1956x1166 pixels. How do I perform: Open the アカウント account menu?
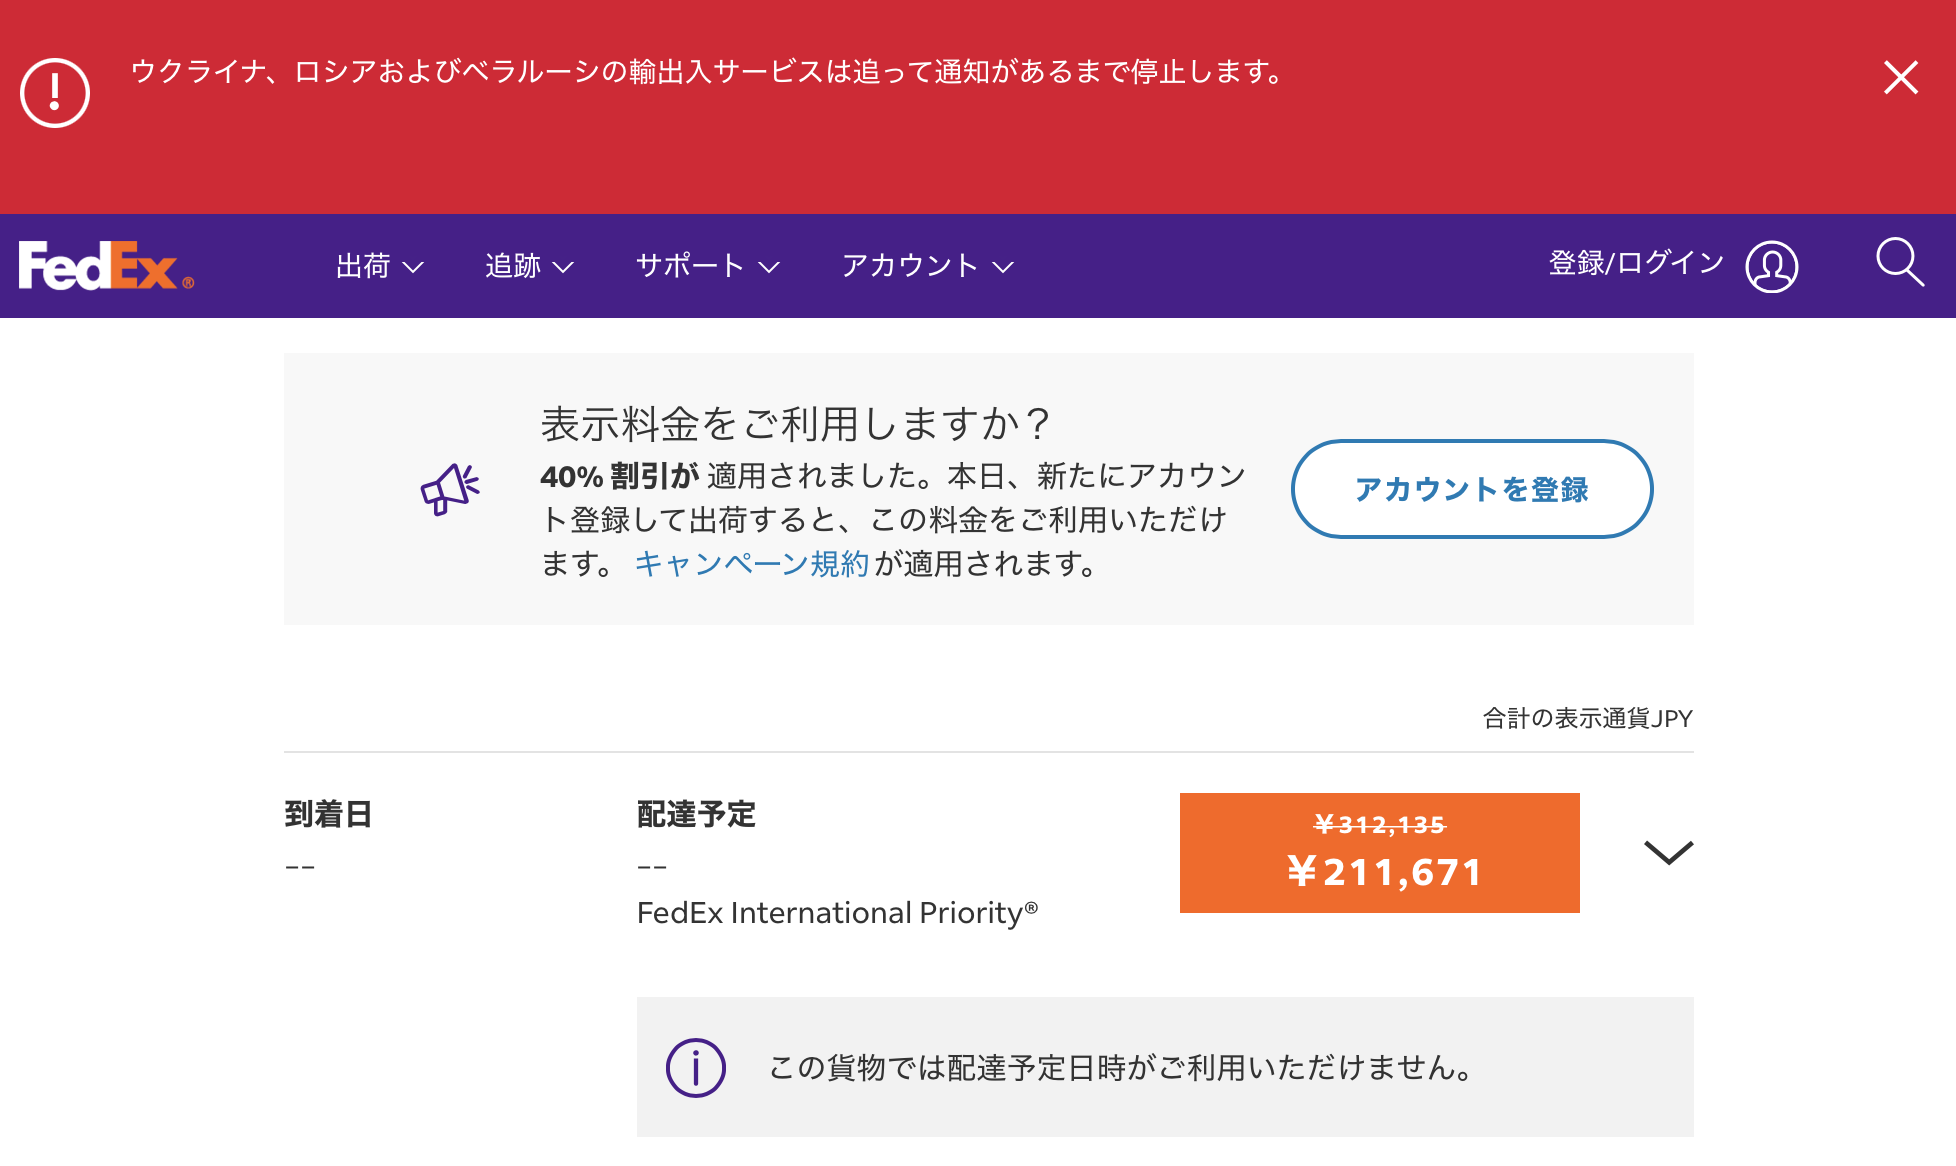pyautogui.click(x=928, y=266)
